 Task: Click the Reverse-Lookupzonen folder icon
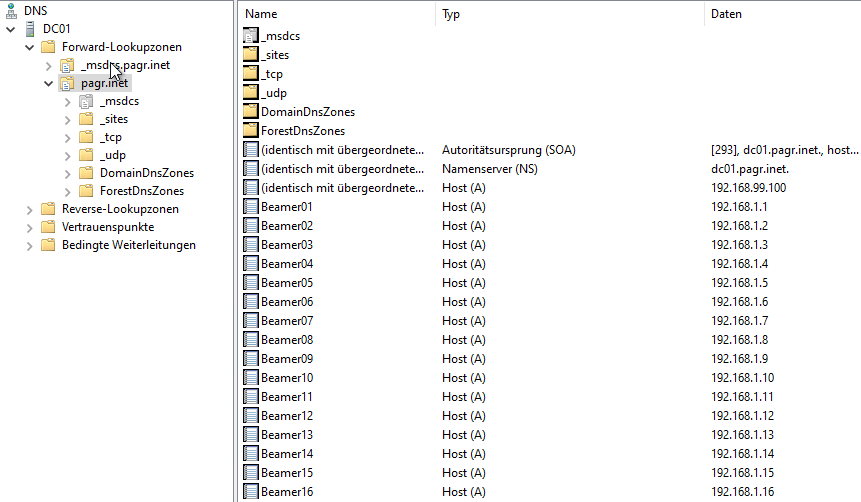point(48,209)
